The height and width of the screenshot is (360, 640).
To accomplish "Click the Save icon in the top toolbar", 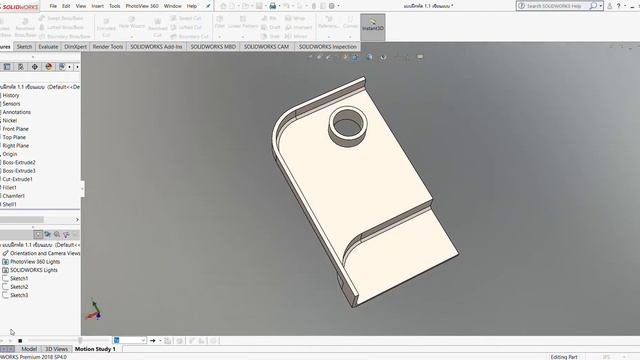I will point(259,6).
